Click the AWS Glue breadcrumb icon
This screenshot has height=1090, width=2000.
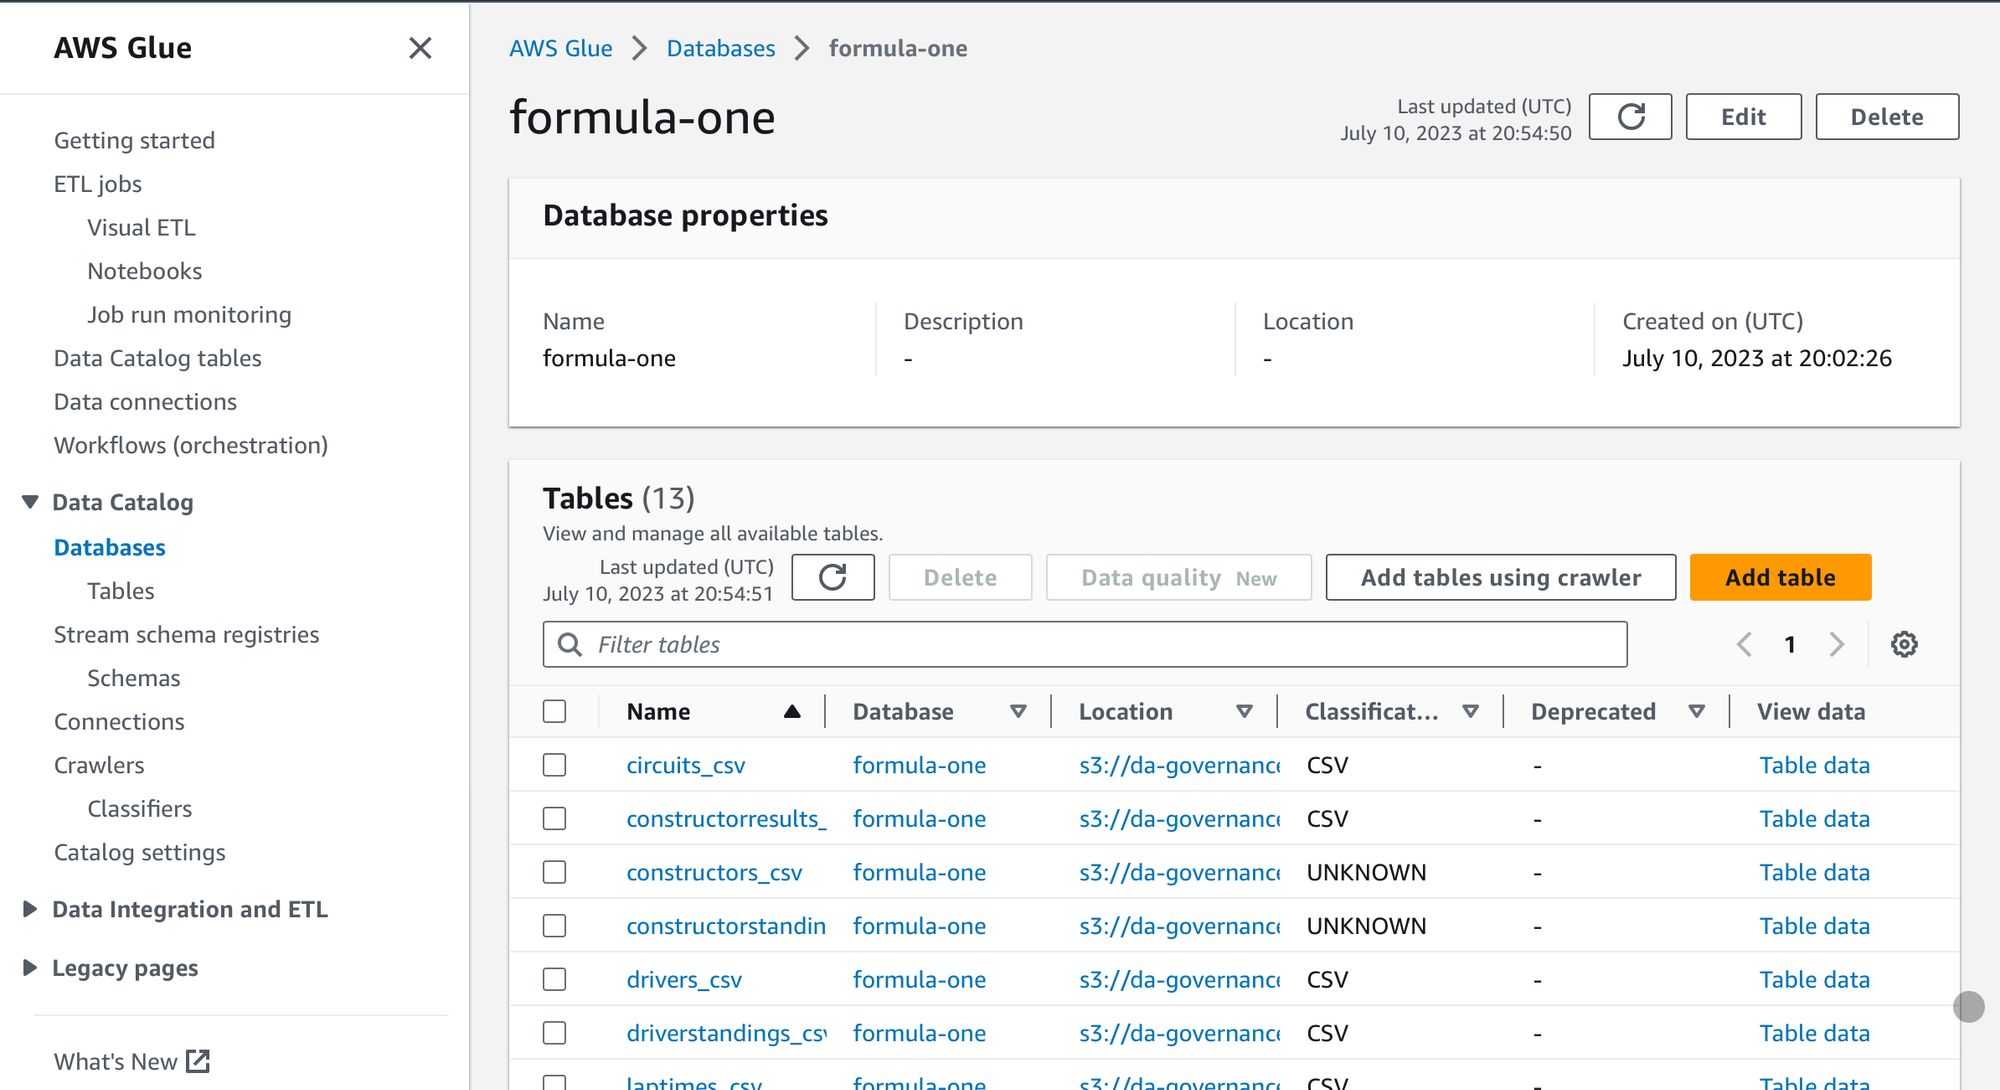click(x=560, y=48)
